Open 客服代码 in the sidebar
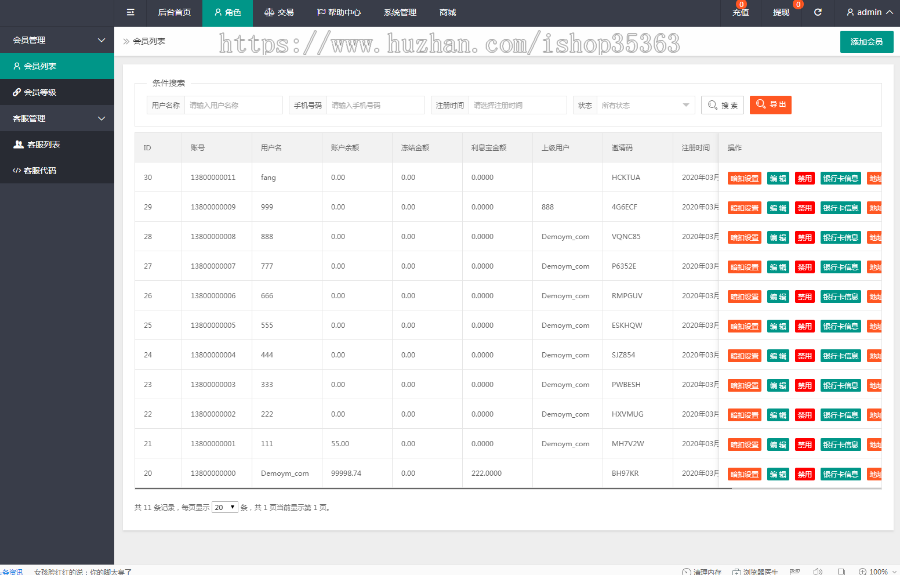 click(40, 170)
